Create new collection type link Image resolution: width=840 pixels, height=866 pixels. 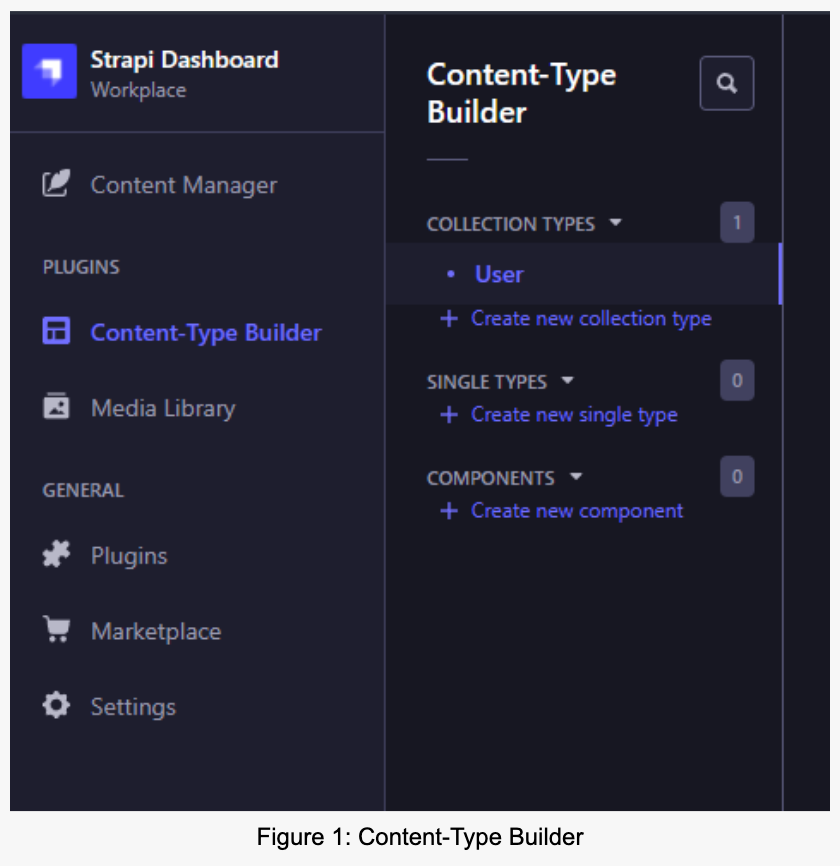coord(591,319)
